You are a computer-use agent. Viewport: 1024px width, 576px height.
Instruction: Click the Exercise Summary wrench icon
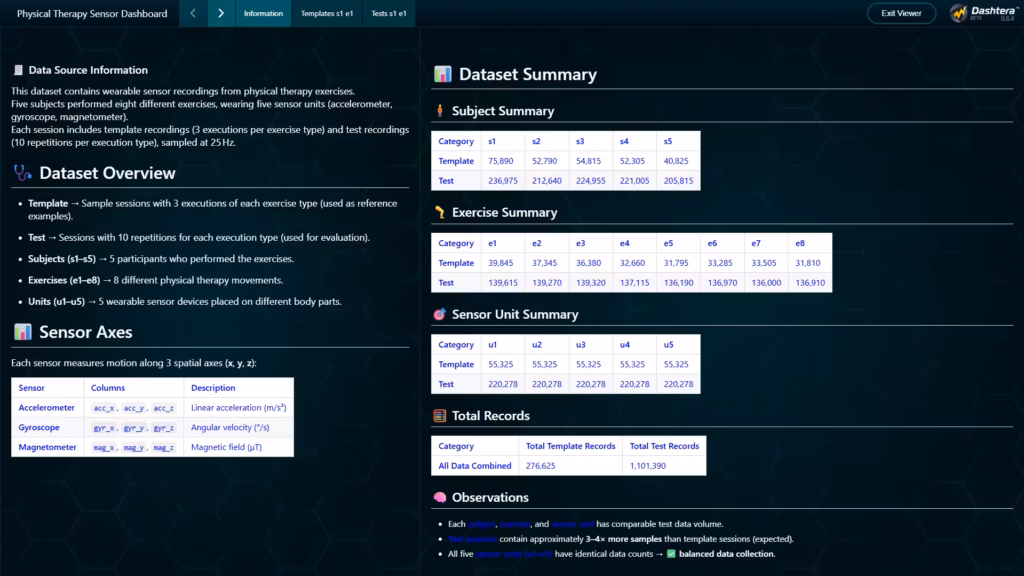tap(440, 212)
